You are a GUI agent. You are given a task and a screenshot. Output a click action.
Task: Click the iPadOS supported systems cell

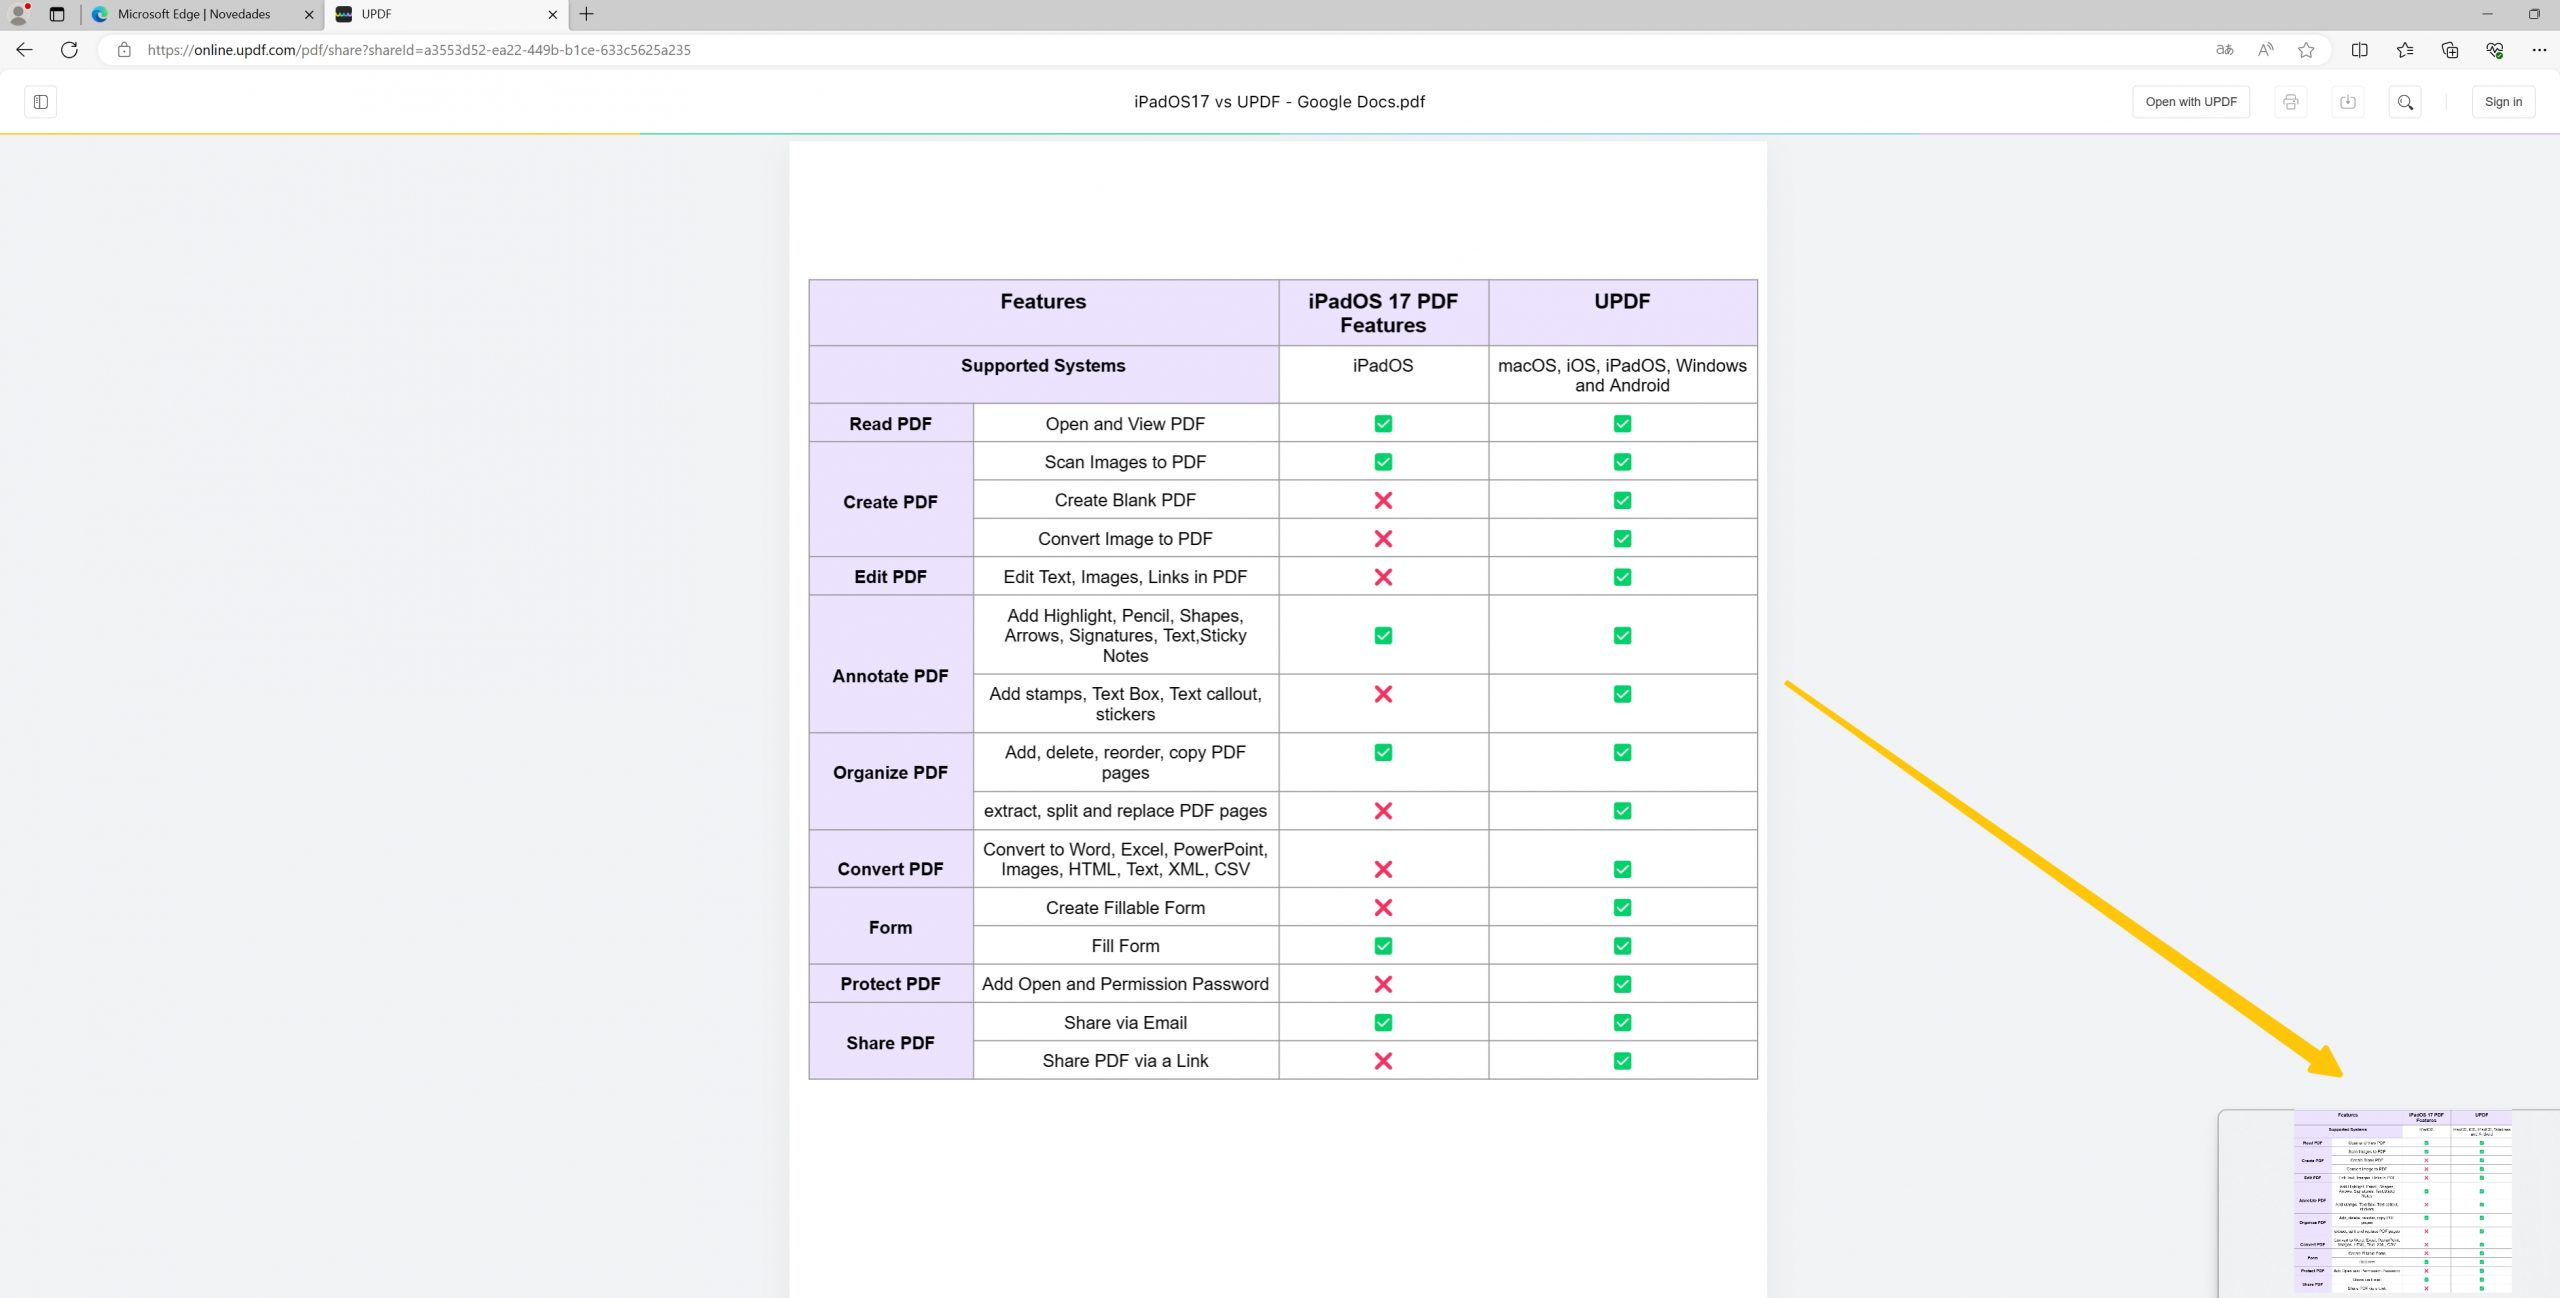click(1383, 375)
